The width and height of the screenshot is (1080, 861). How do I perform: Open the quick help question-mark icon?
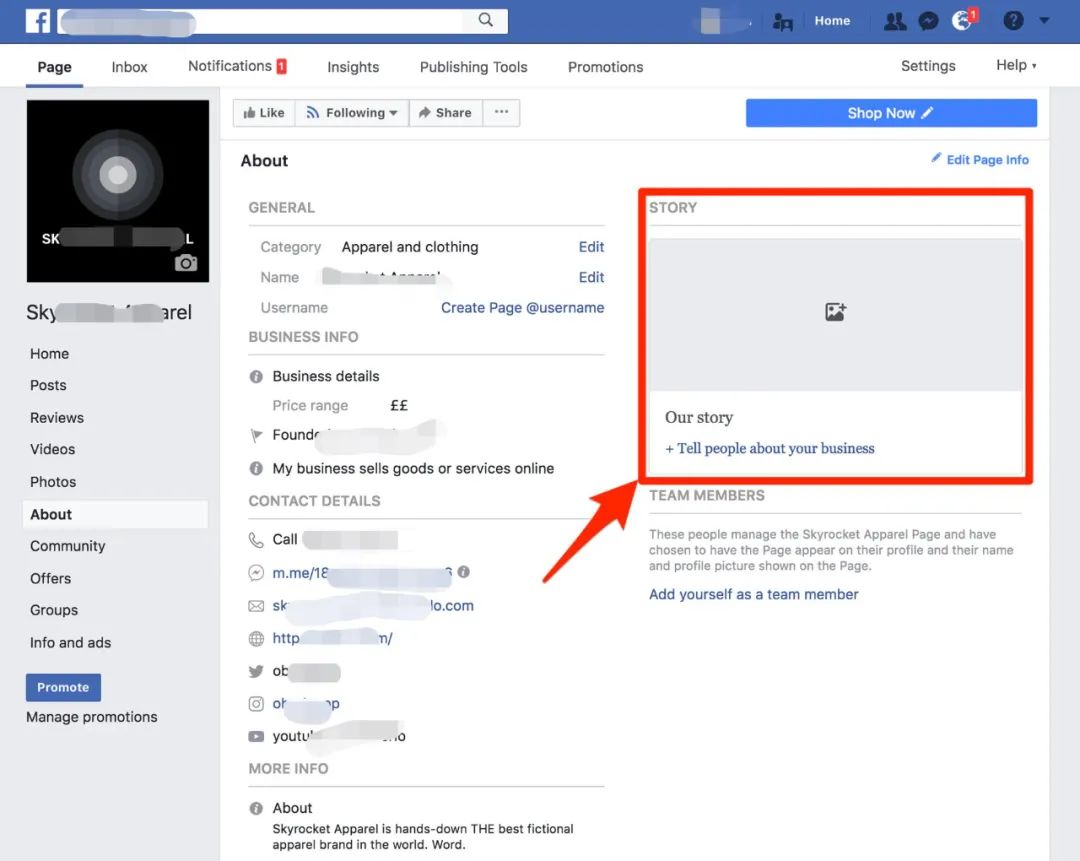[1013, 21]
